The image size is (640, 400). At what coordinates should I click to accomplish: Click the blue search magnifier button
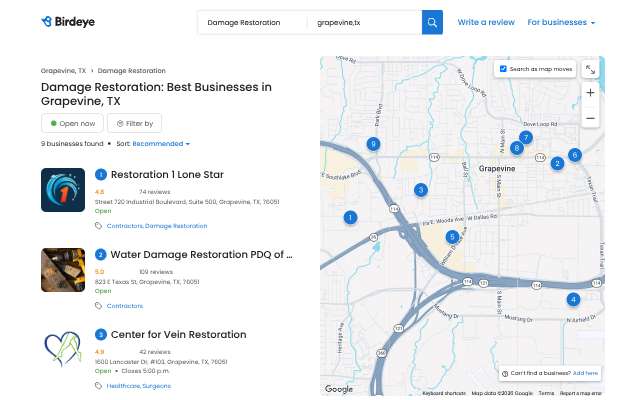(432, 22)
